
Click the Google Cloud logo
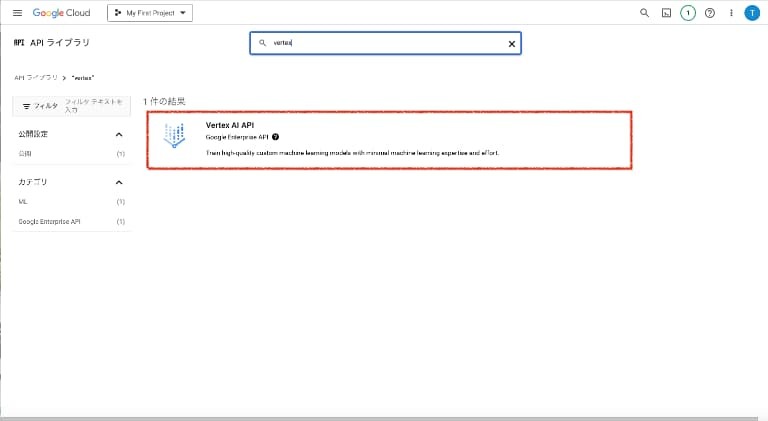coord(61,13)
